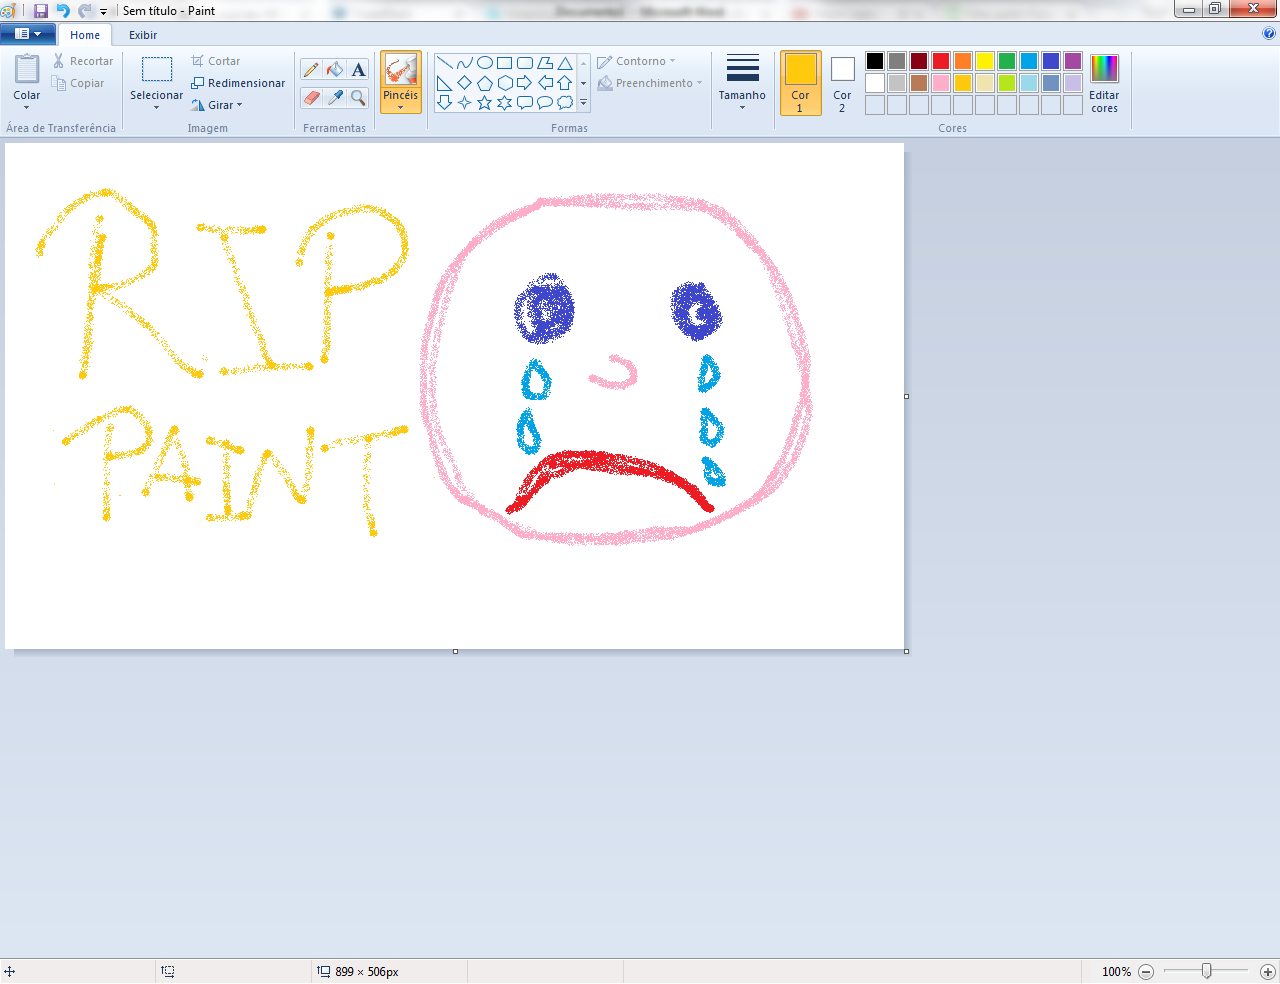
Task: Select the Color picker eyedropper
Action: [x=335, y=98]
